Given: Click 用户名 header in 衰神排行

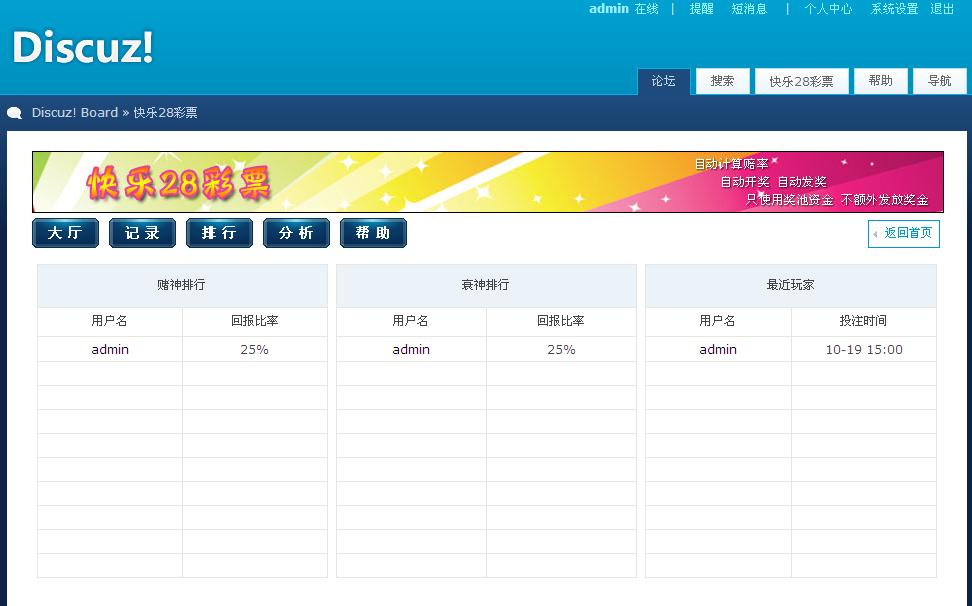Looking at the screenshot, I should (x=410, y=321).
